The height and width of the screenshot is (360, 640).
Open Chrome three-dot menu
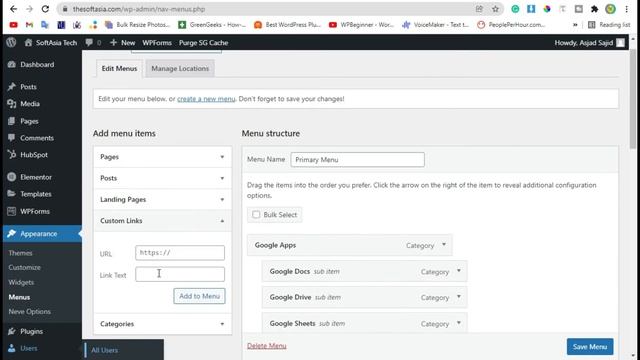click(x=627, y=9)
